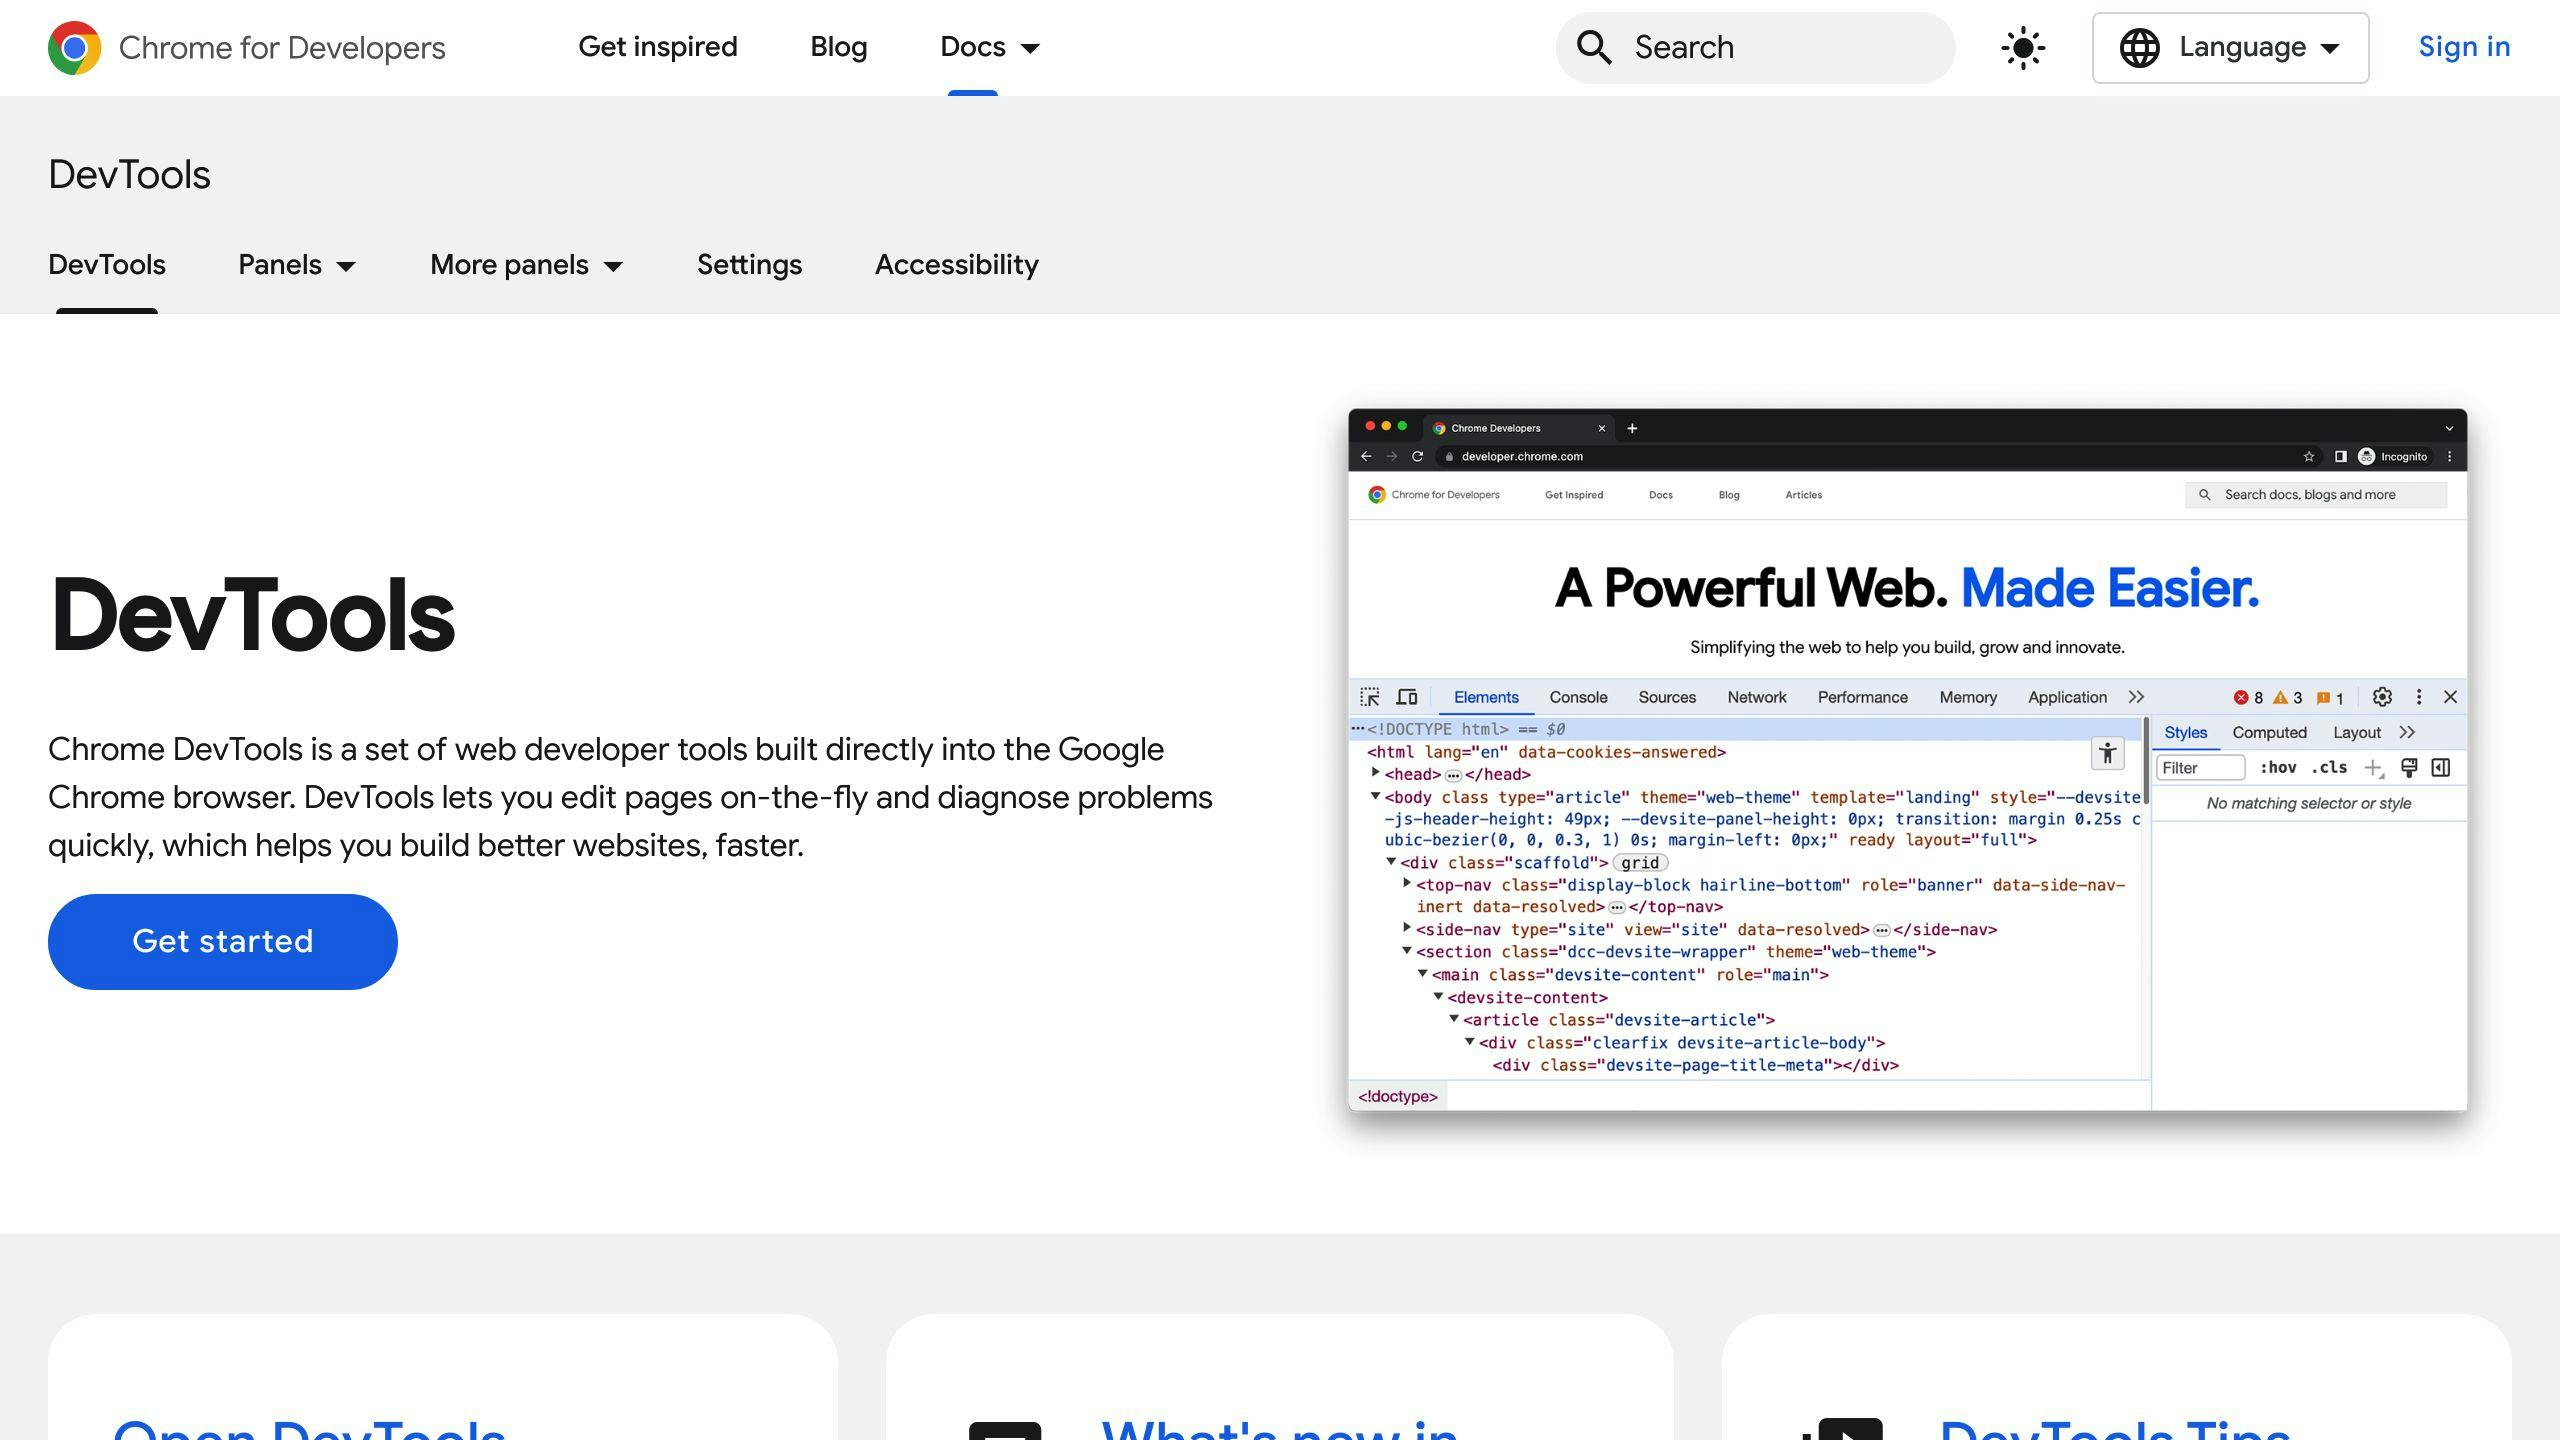Select the inspect element cursor icon
2560x1440 pixels.
pos(1372,697)
